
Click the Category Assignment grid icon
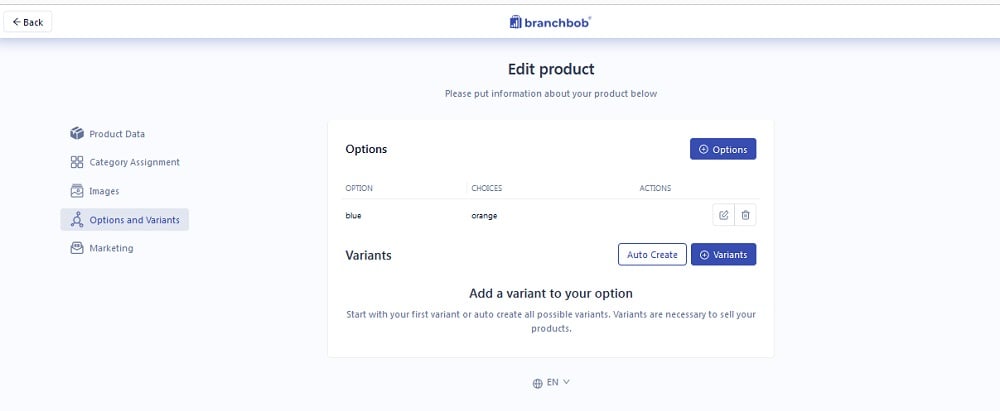point(77,162)
